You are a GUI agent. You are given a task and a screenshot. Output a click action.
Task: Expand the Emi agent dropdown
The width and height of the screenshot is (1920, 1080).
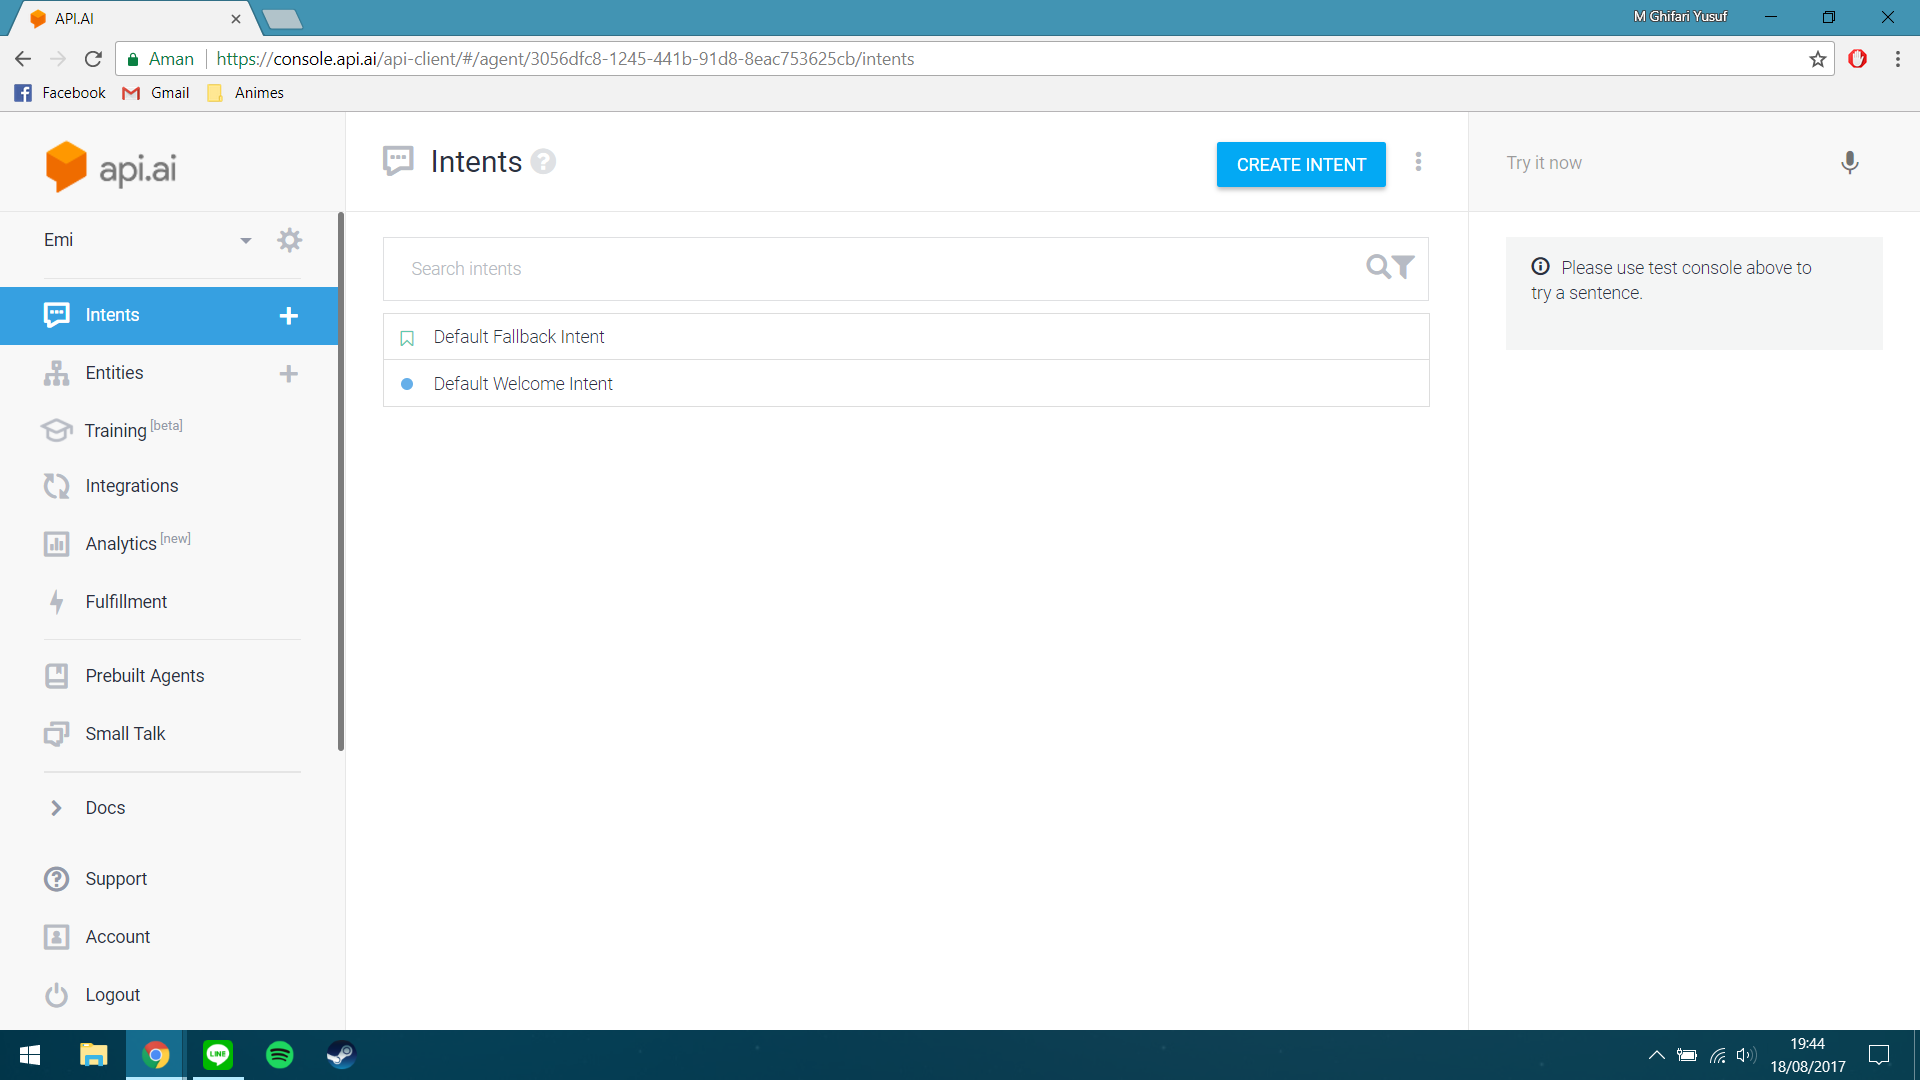(x=245, y=240)
